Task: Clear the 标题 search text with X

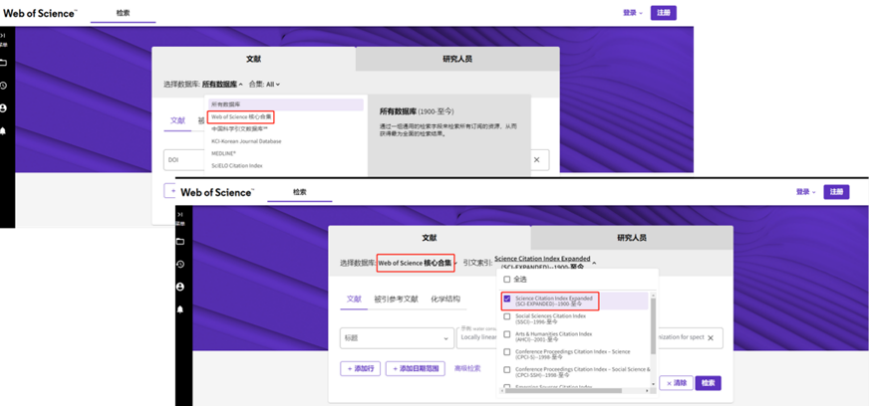Action: click(x=710, y=338)
